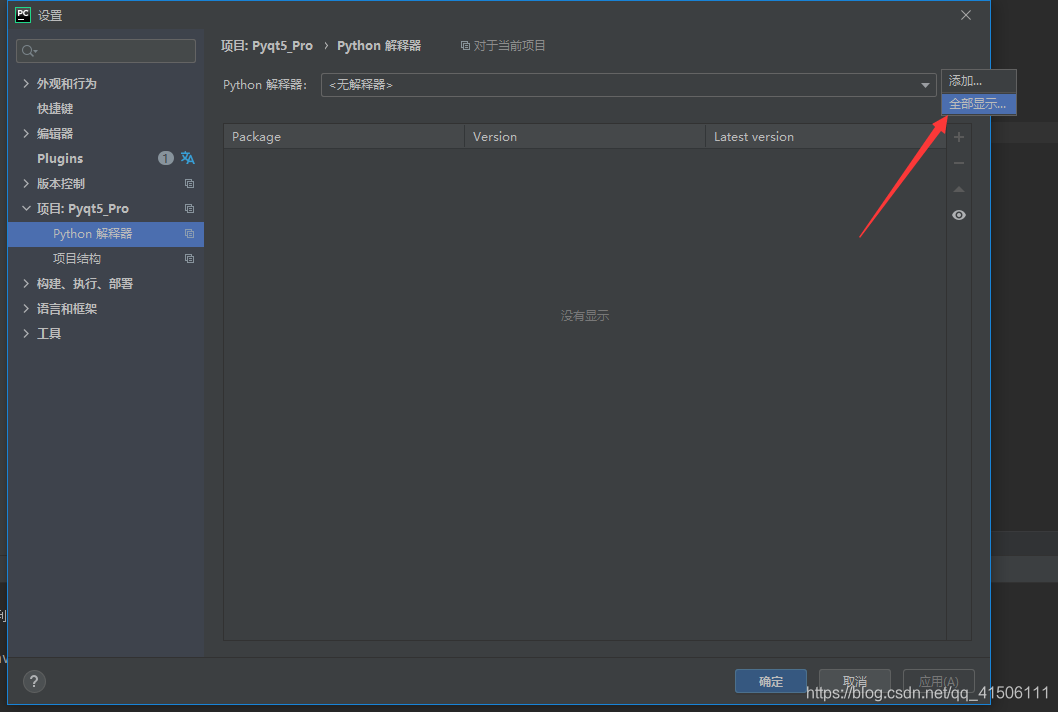Open the 快捷键 settings page
Screen dimensions: 1058x712
coord(55,108)
